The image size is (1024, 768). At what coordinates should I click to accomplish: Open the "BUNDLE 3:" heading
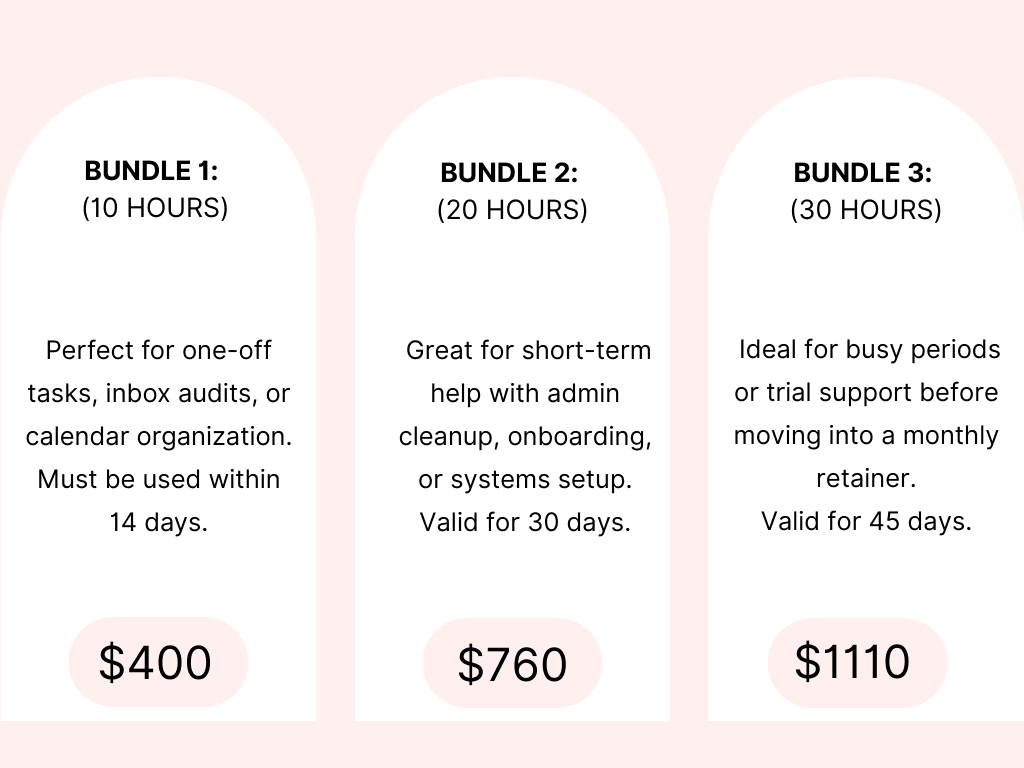click(x=863, y=173)
